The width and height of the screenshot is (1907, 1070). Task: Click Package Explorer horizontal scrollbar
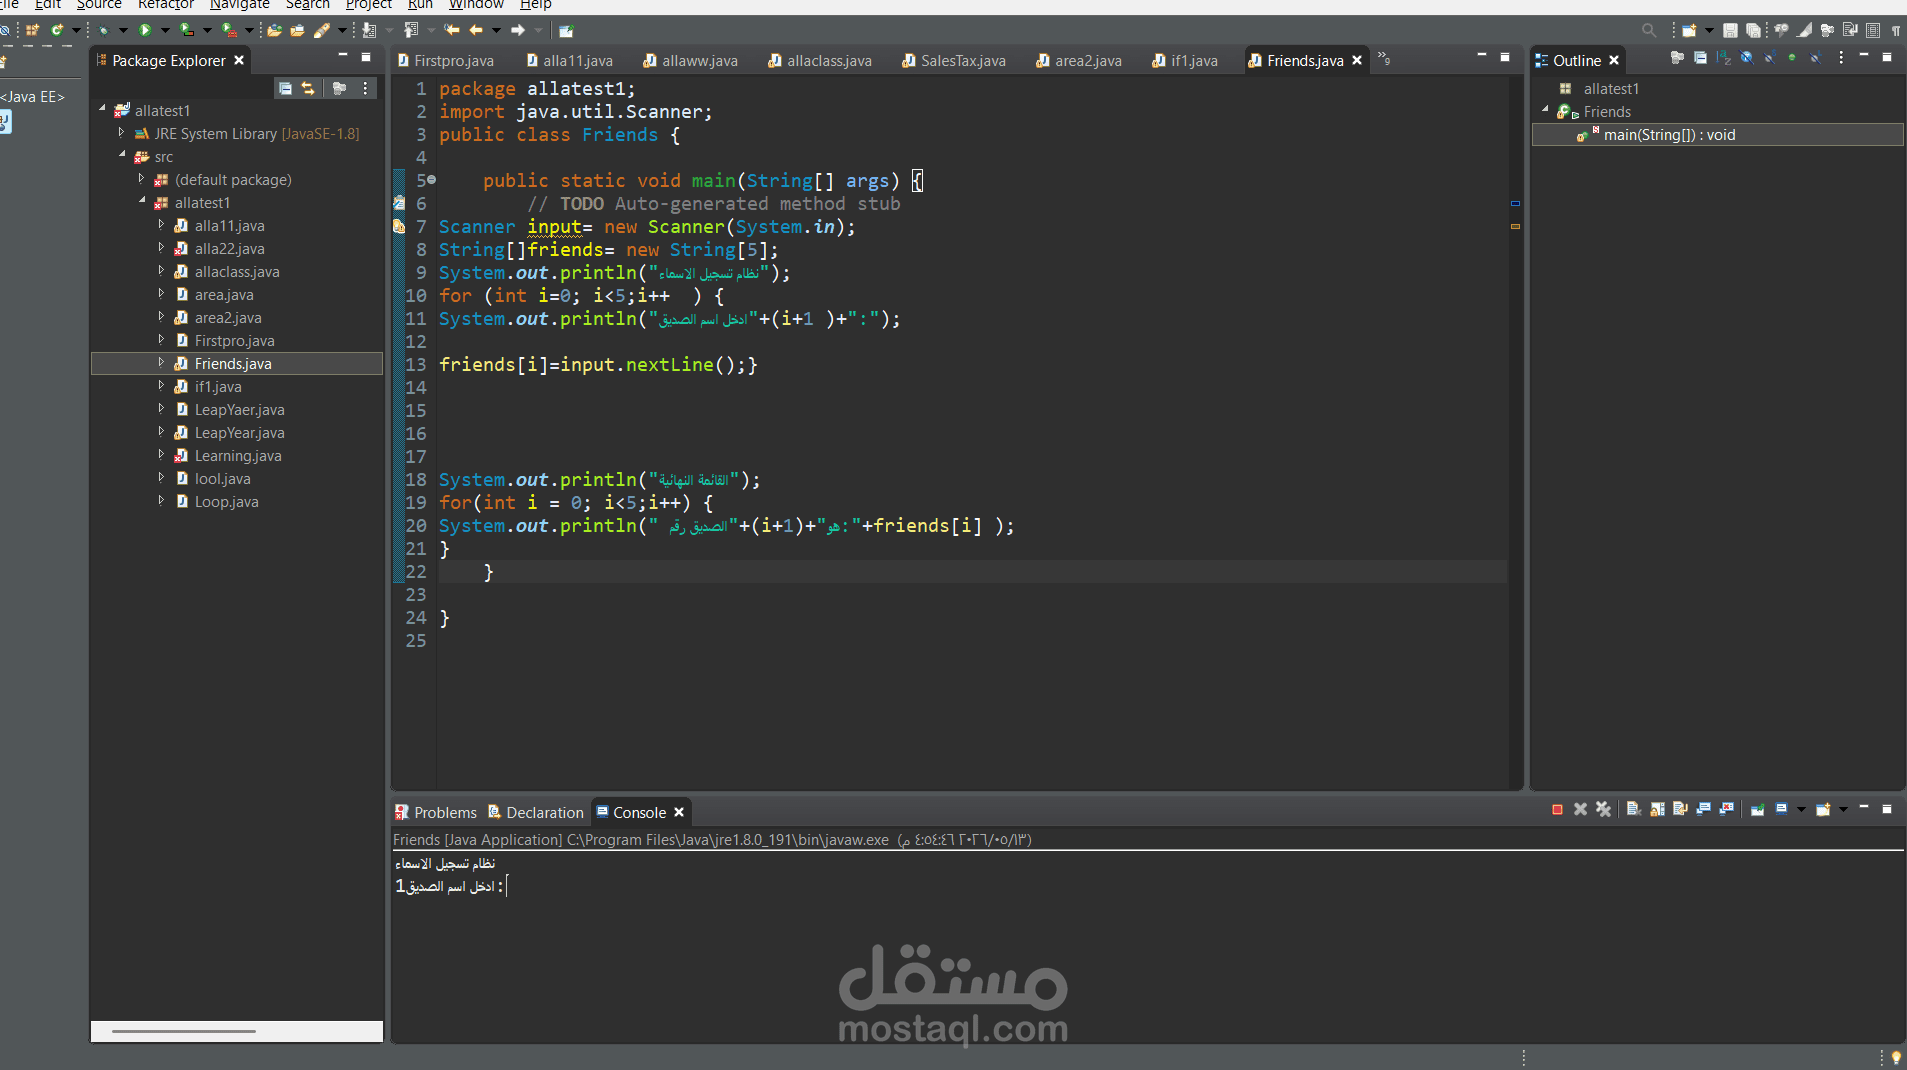click(x=184, y=1030)
